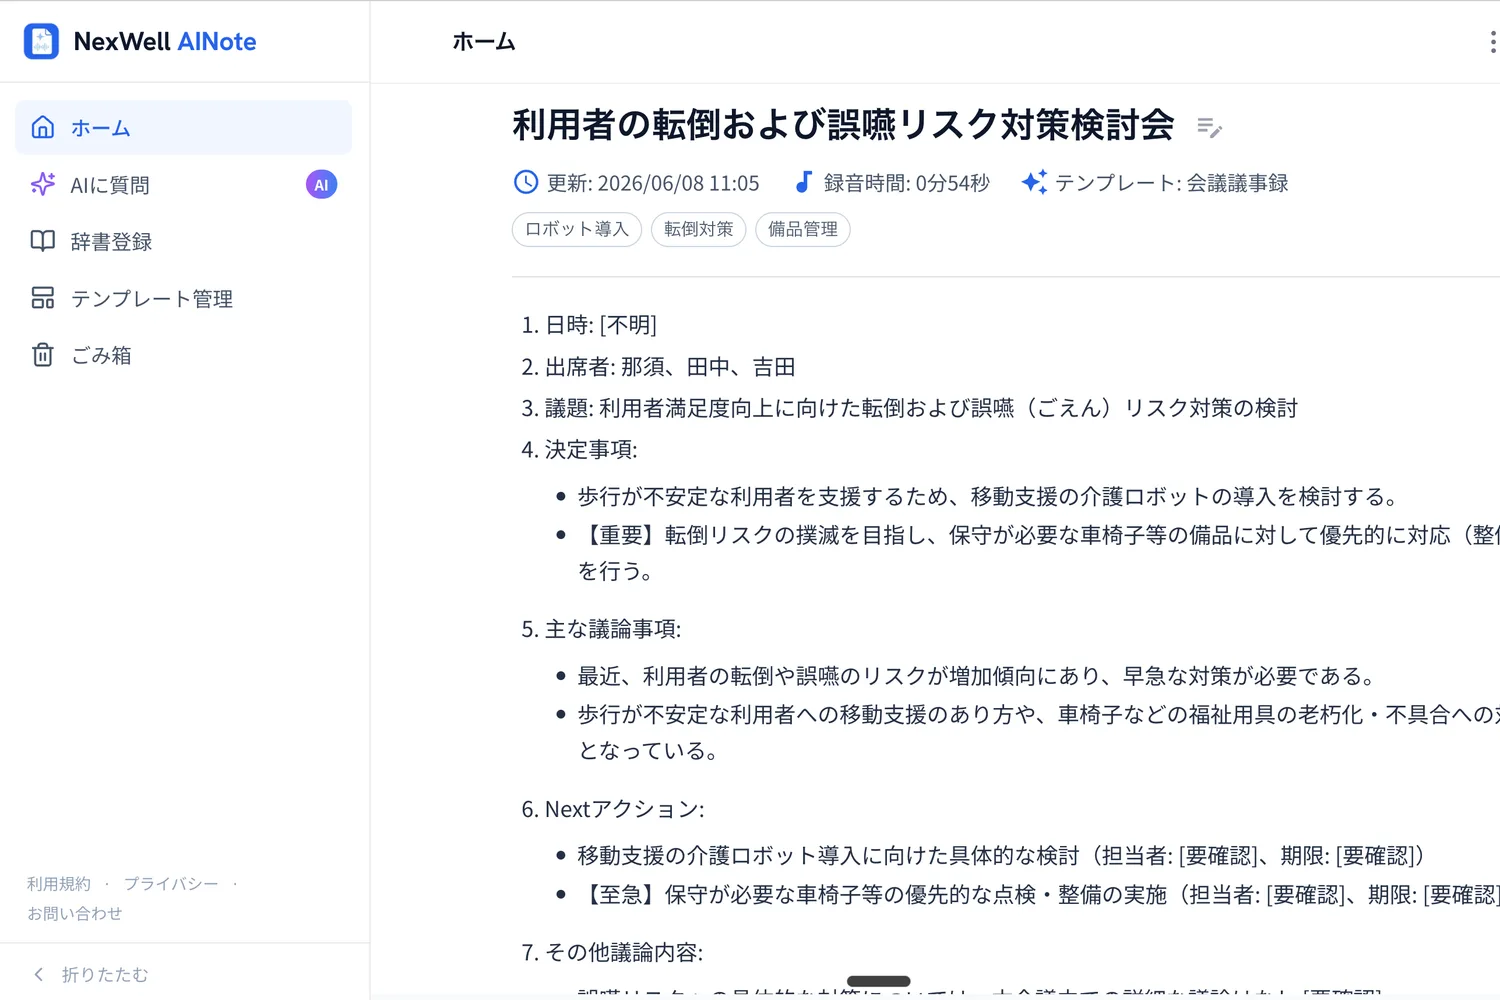
Task: Click the sparkle icon beside AIに質問
Action: pyautogui.click(x=42, y=184)
